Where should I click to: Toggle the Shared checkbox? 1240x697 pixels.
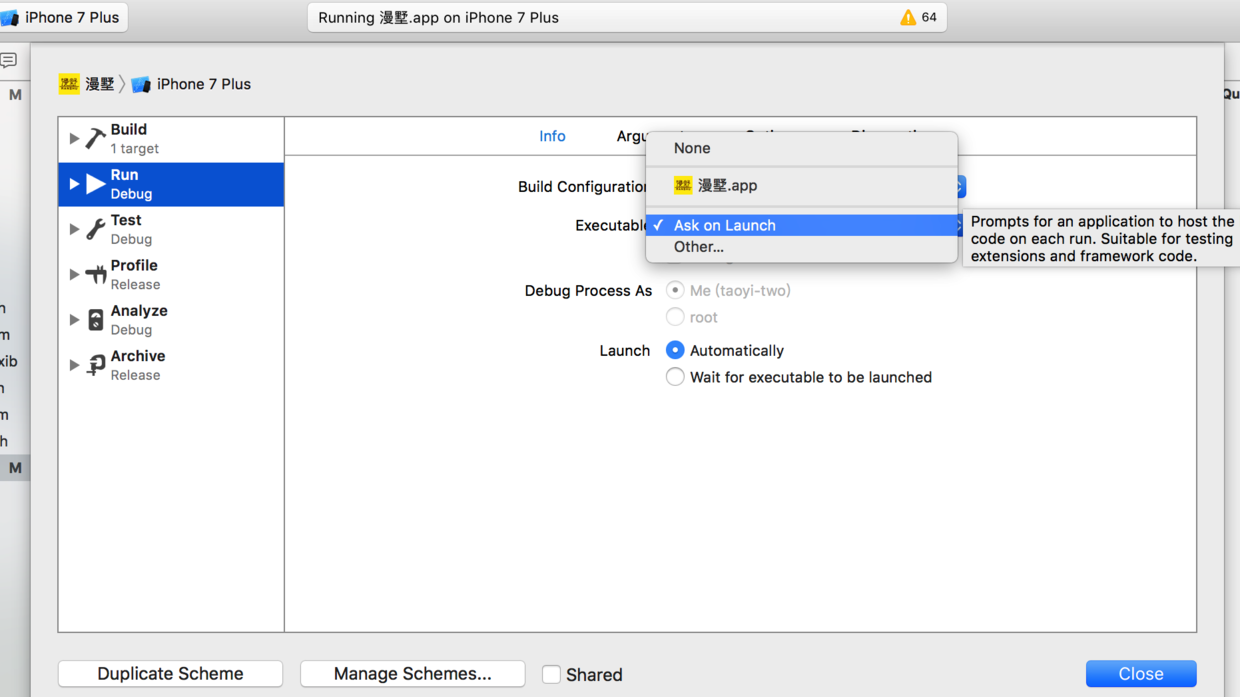click(551, 674)
